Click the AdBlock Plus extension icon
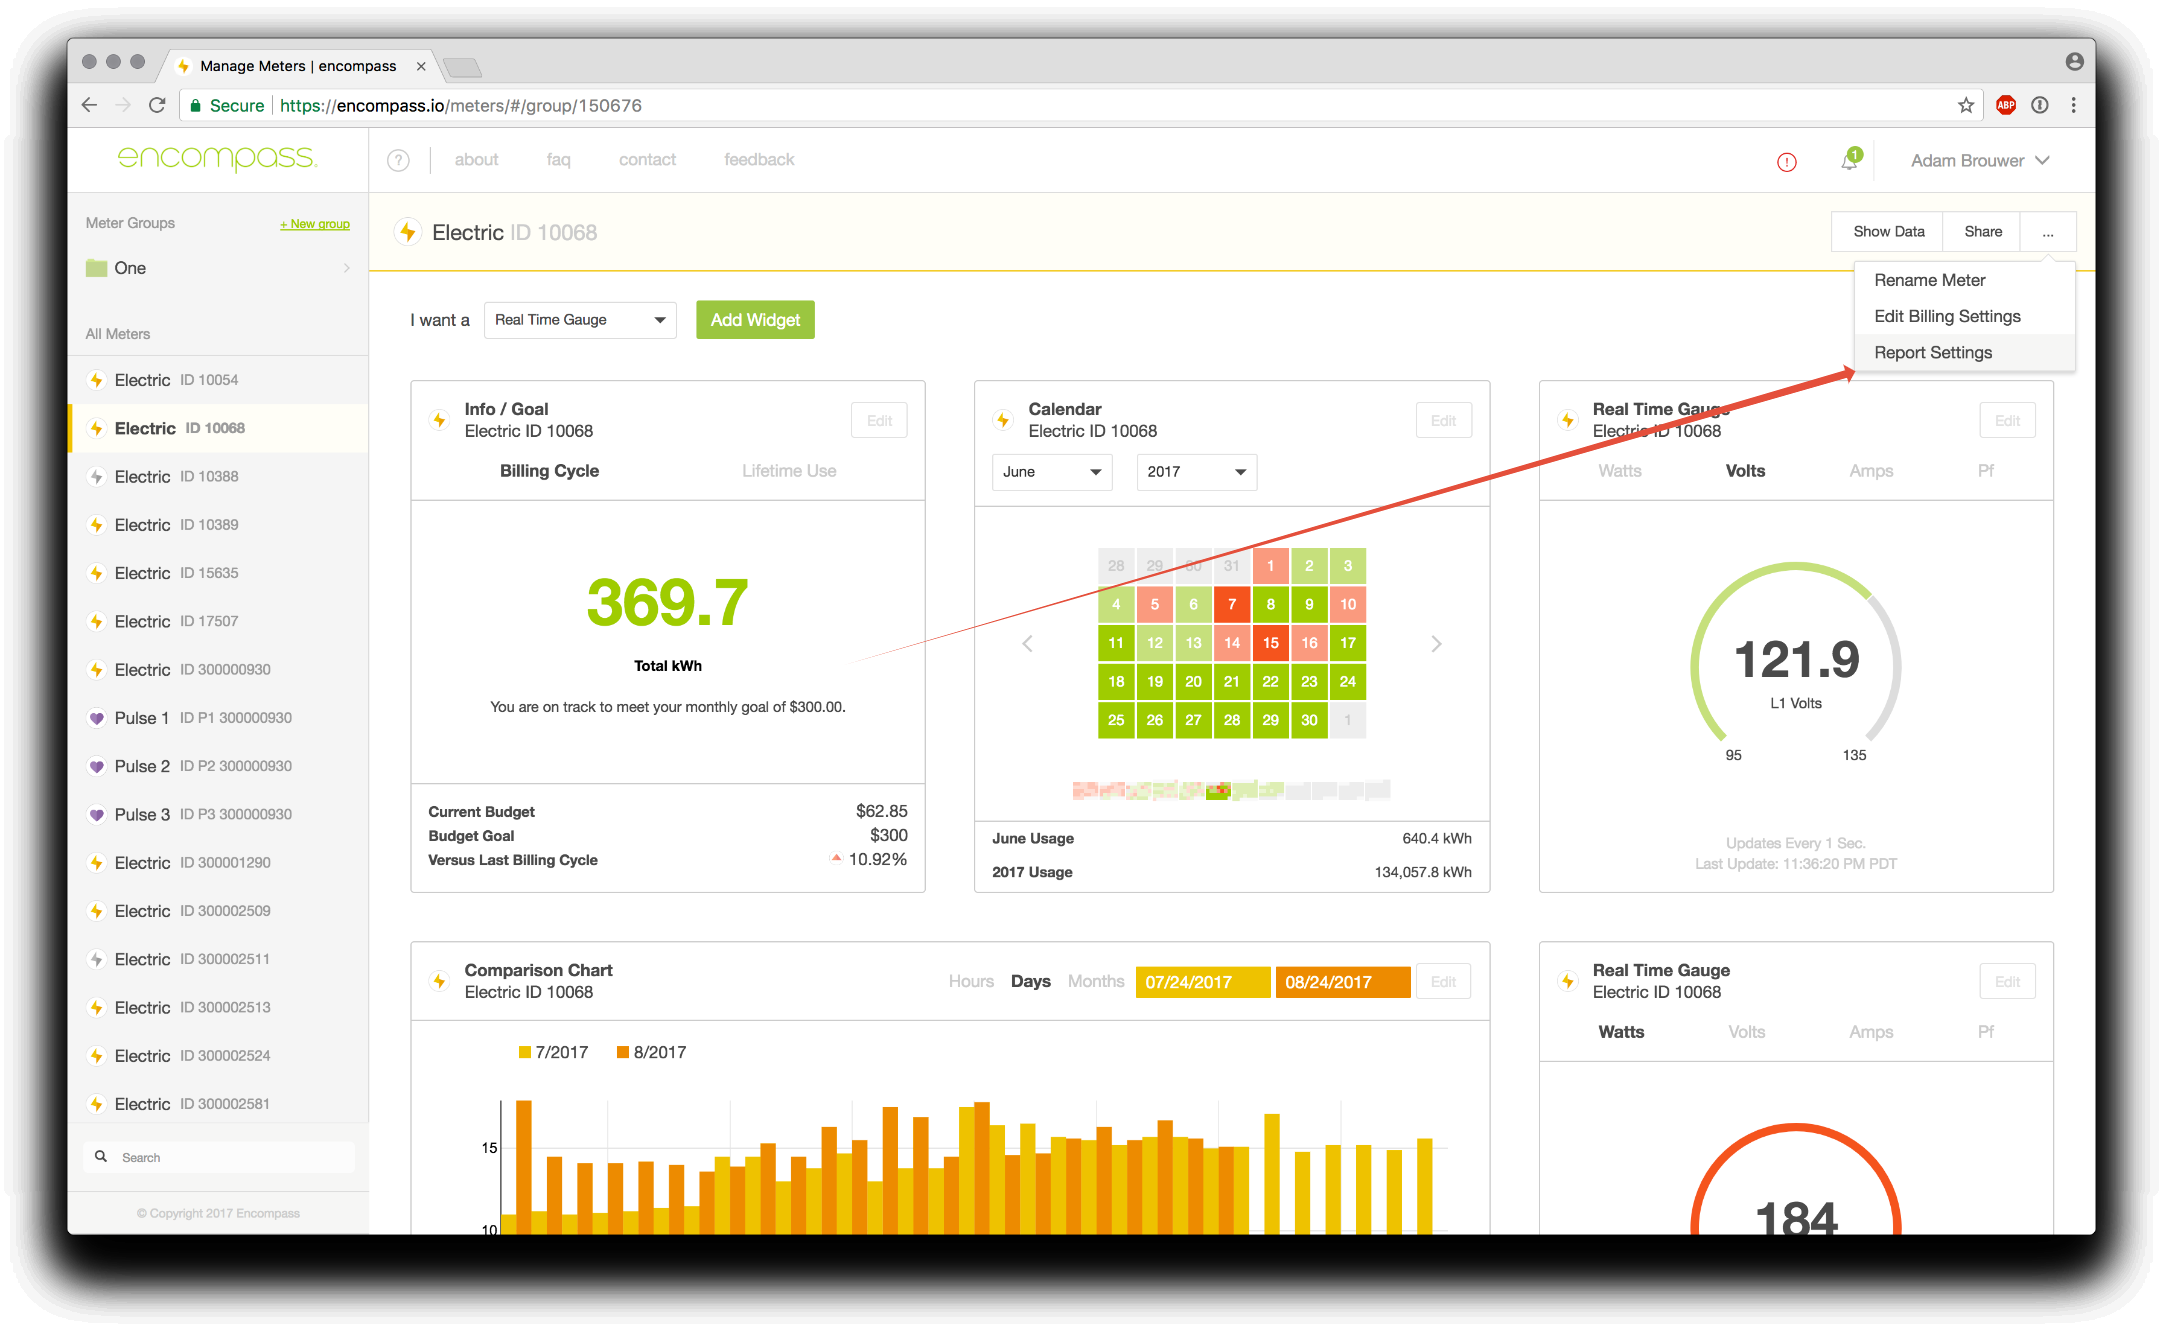 (x=2005, y=105)
